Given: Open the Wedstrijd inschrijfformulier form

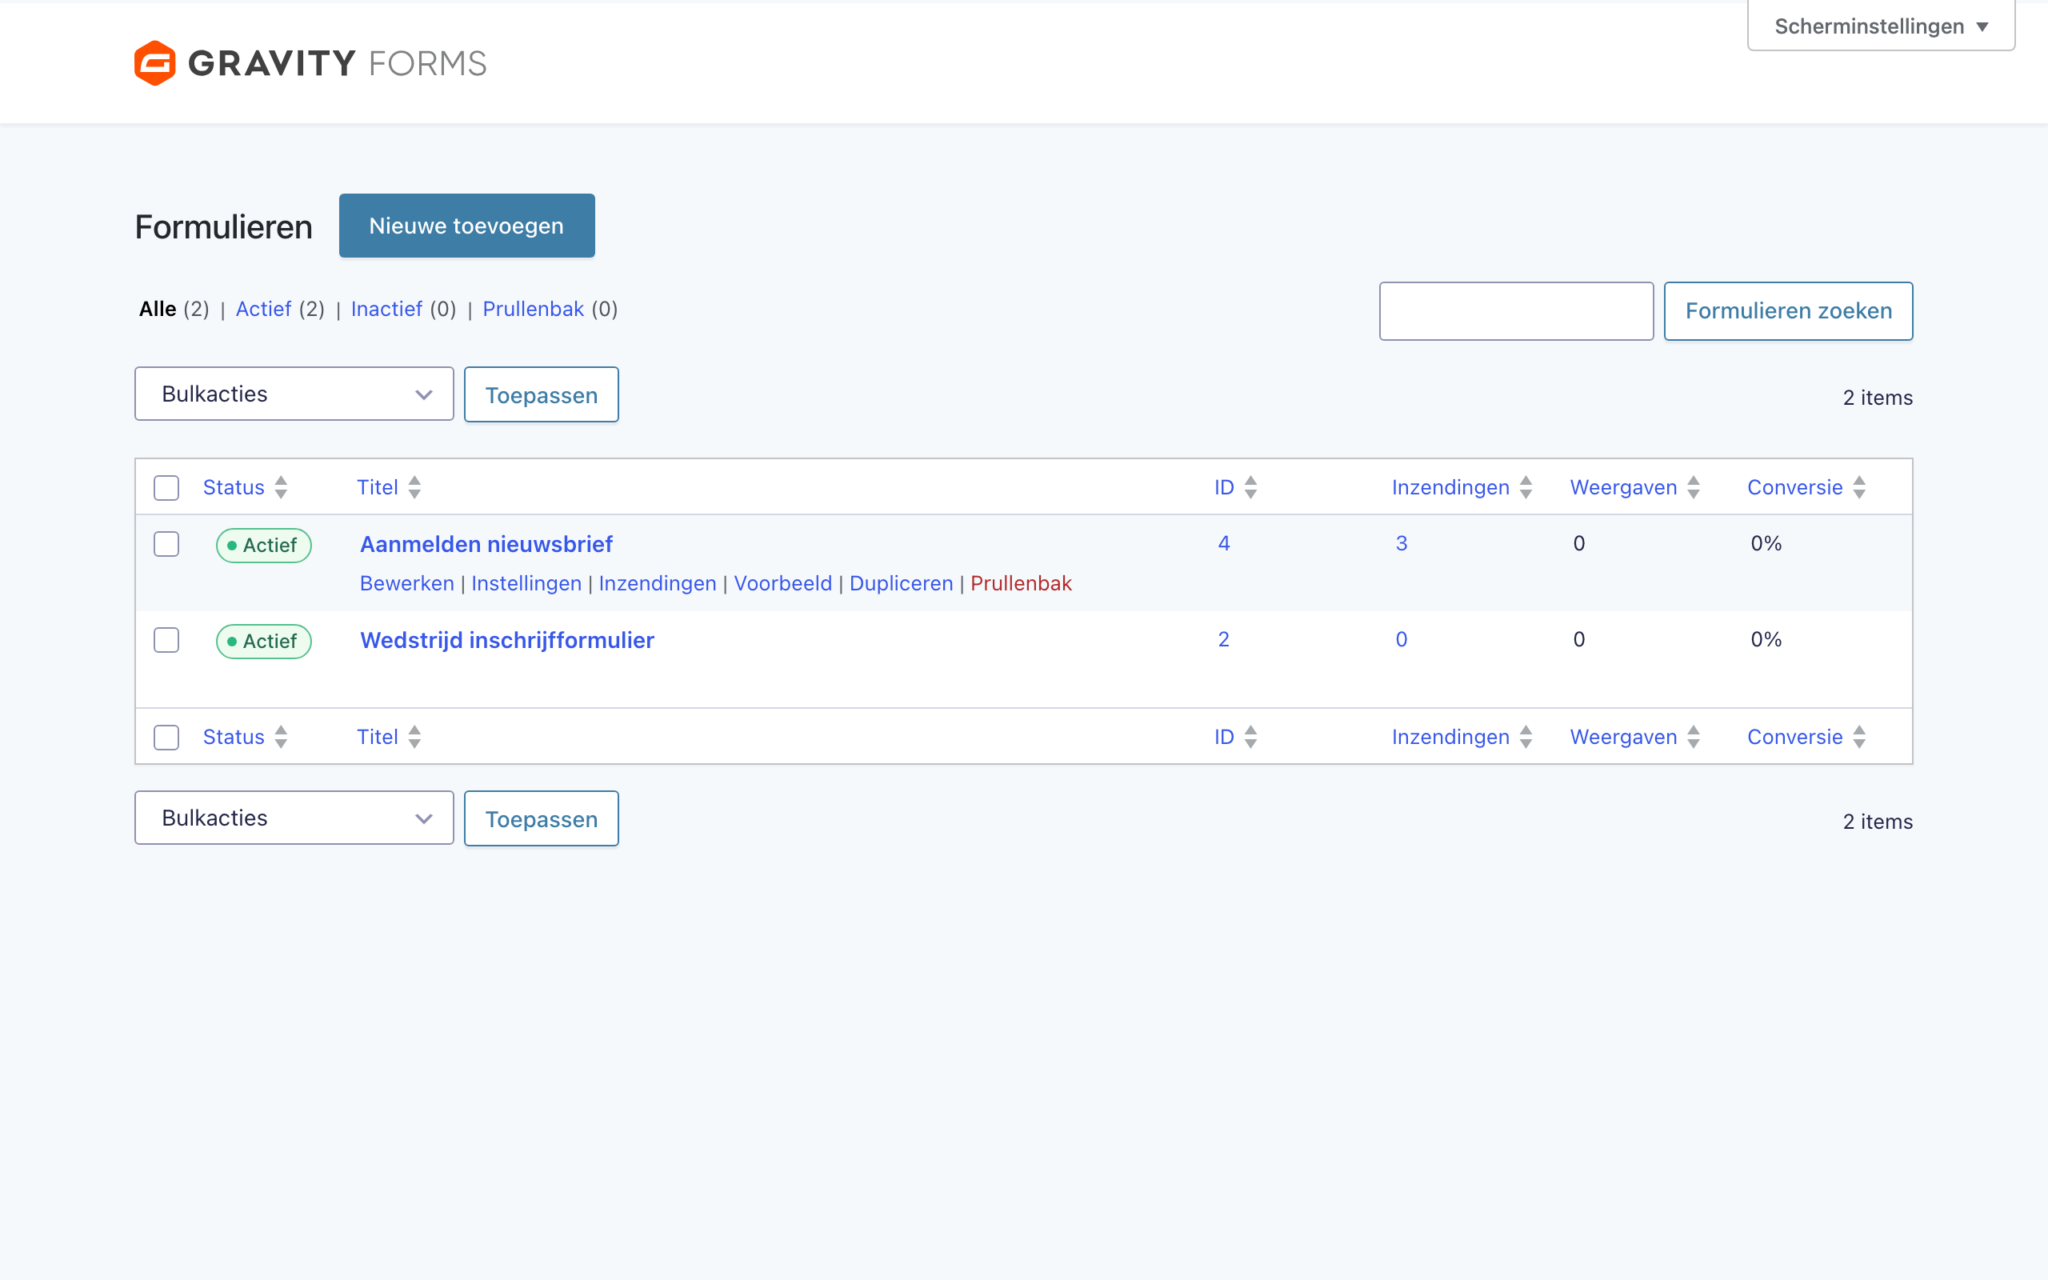Looking at the screenshot, I should [x=507, y=640].
